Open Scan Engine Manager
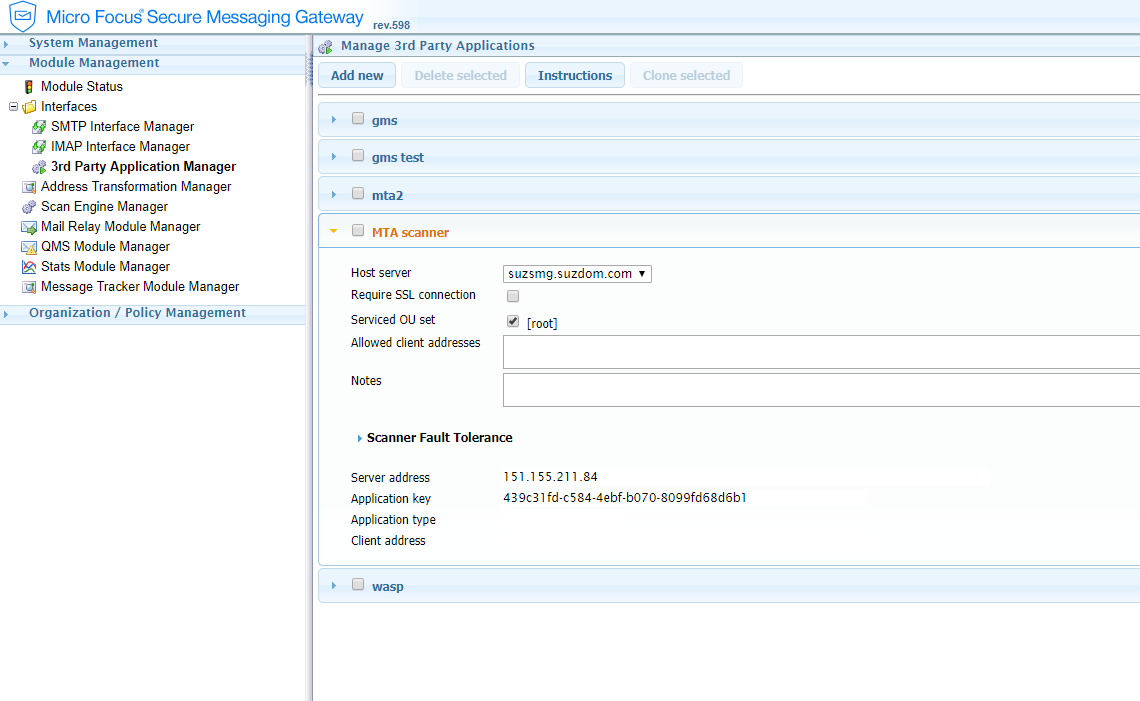Image resolution: width=1140 pixels, height=701 pixels. click(104, 207)
